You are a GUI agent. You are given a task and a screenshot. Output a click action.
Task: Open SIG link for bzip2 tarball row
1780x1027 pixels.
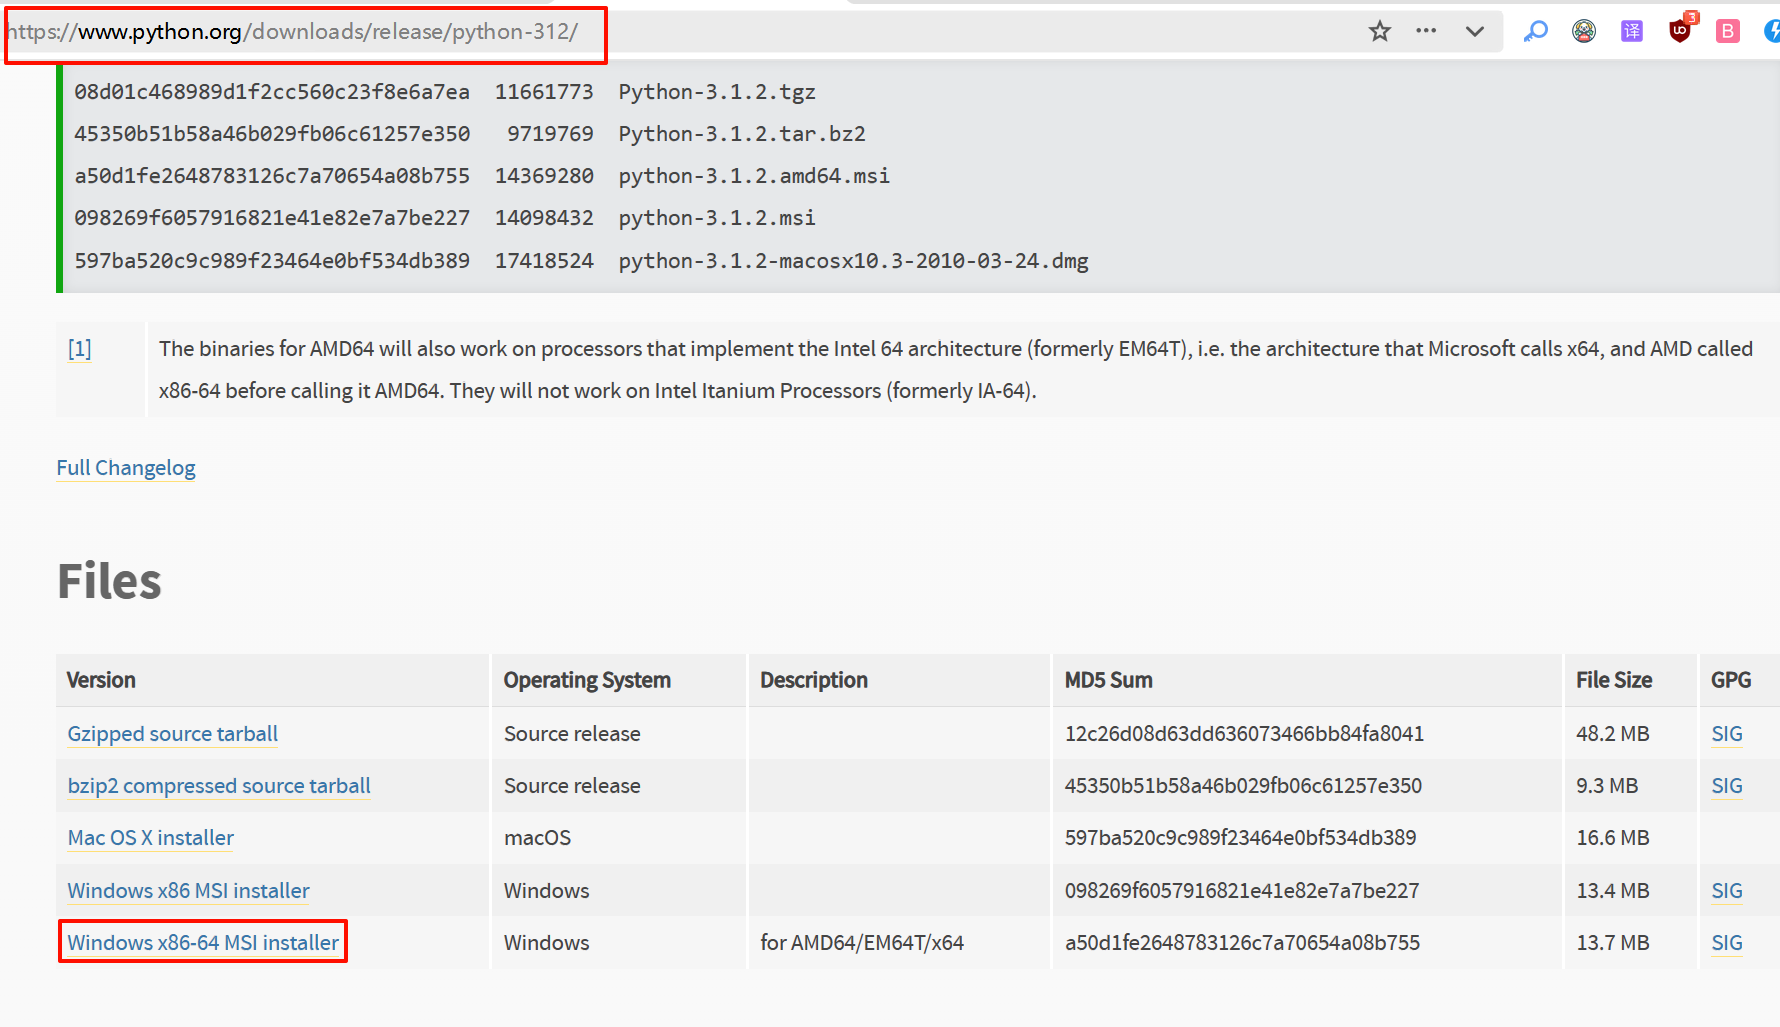[1727, 786]
